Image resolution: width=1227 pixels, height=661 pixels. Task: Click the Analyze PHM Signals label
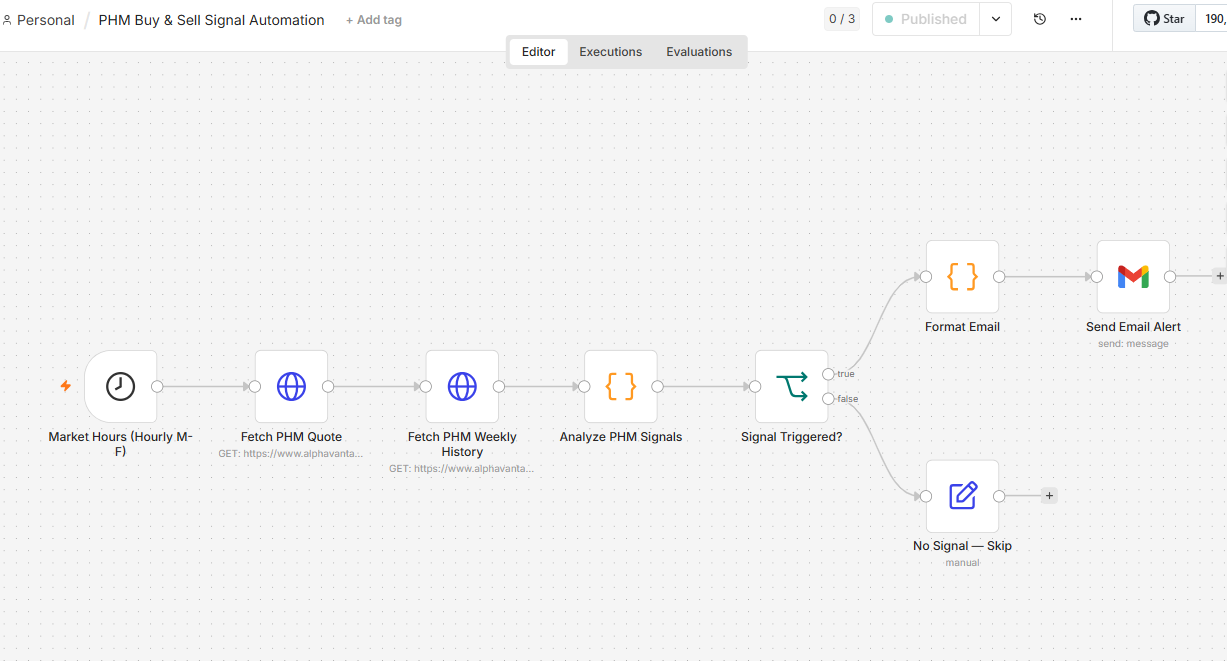point(621,437)
